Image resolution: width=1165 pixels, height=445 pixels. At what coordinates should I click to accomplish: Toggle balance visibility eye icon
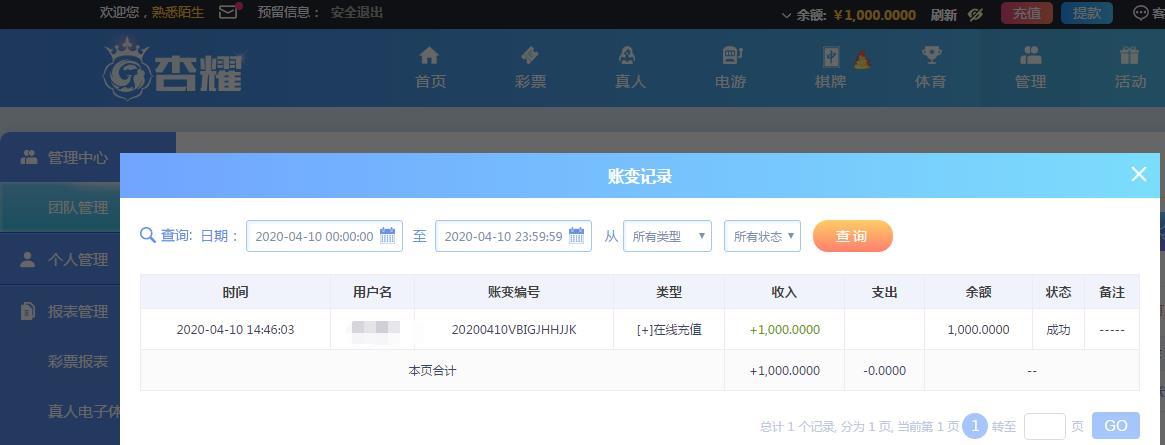pos(976,14)
